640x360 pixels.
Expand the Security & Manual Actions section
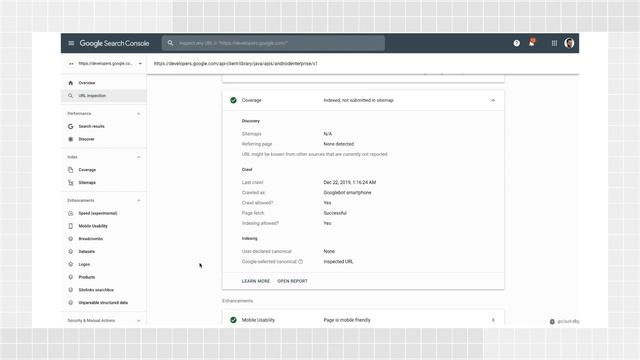pos(139,321)
